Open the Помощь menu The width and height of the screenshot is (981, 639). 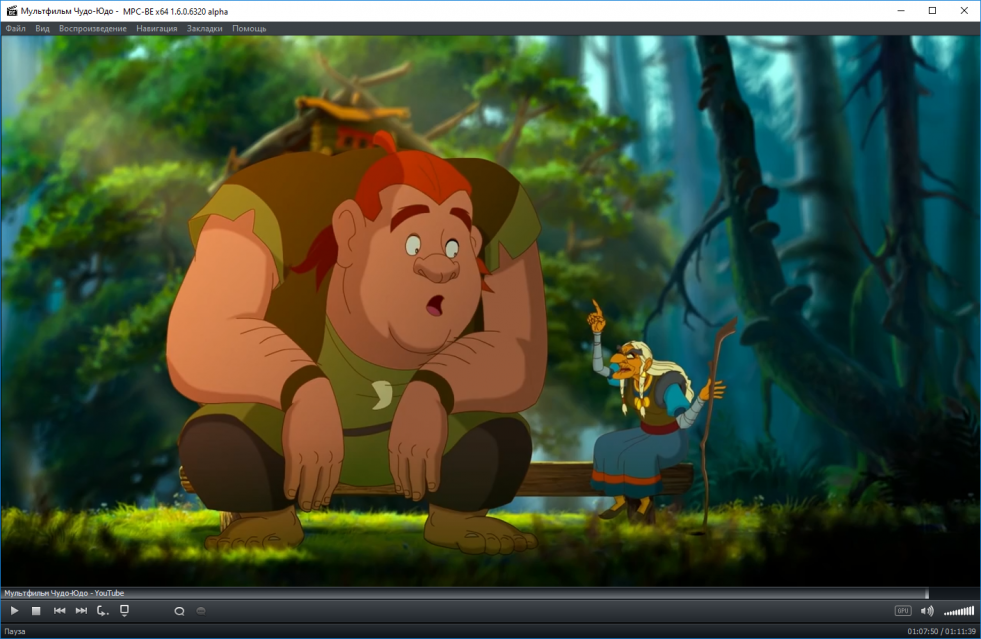point(249,28)
